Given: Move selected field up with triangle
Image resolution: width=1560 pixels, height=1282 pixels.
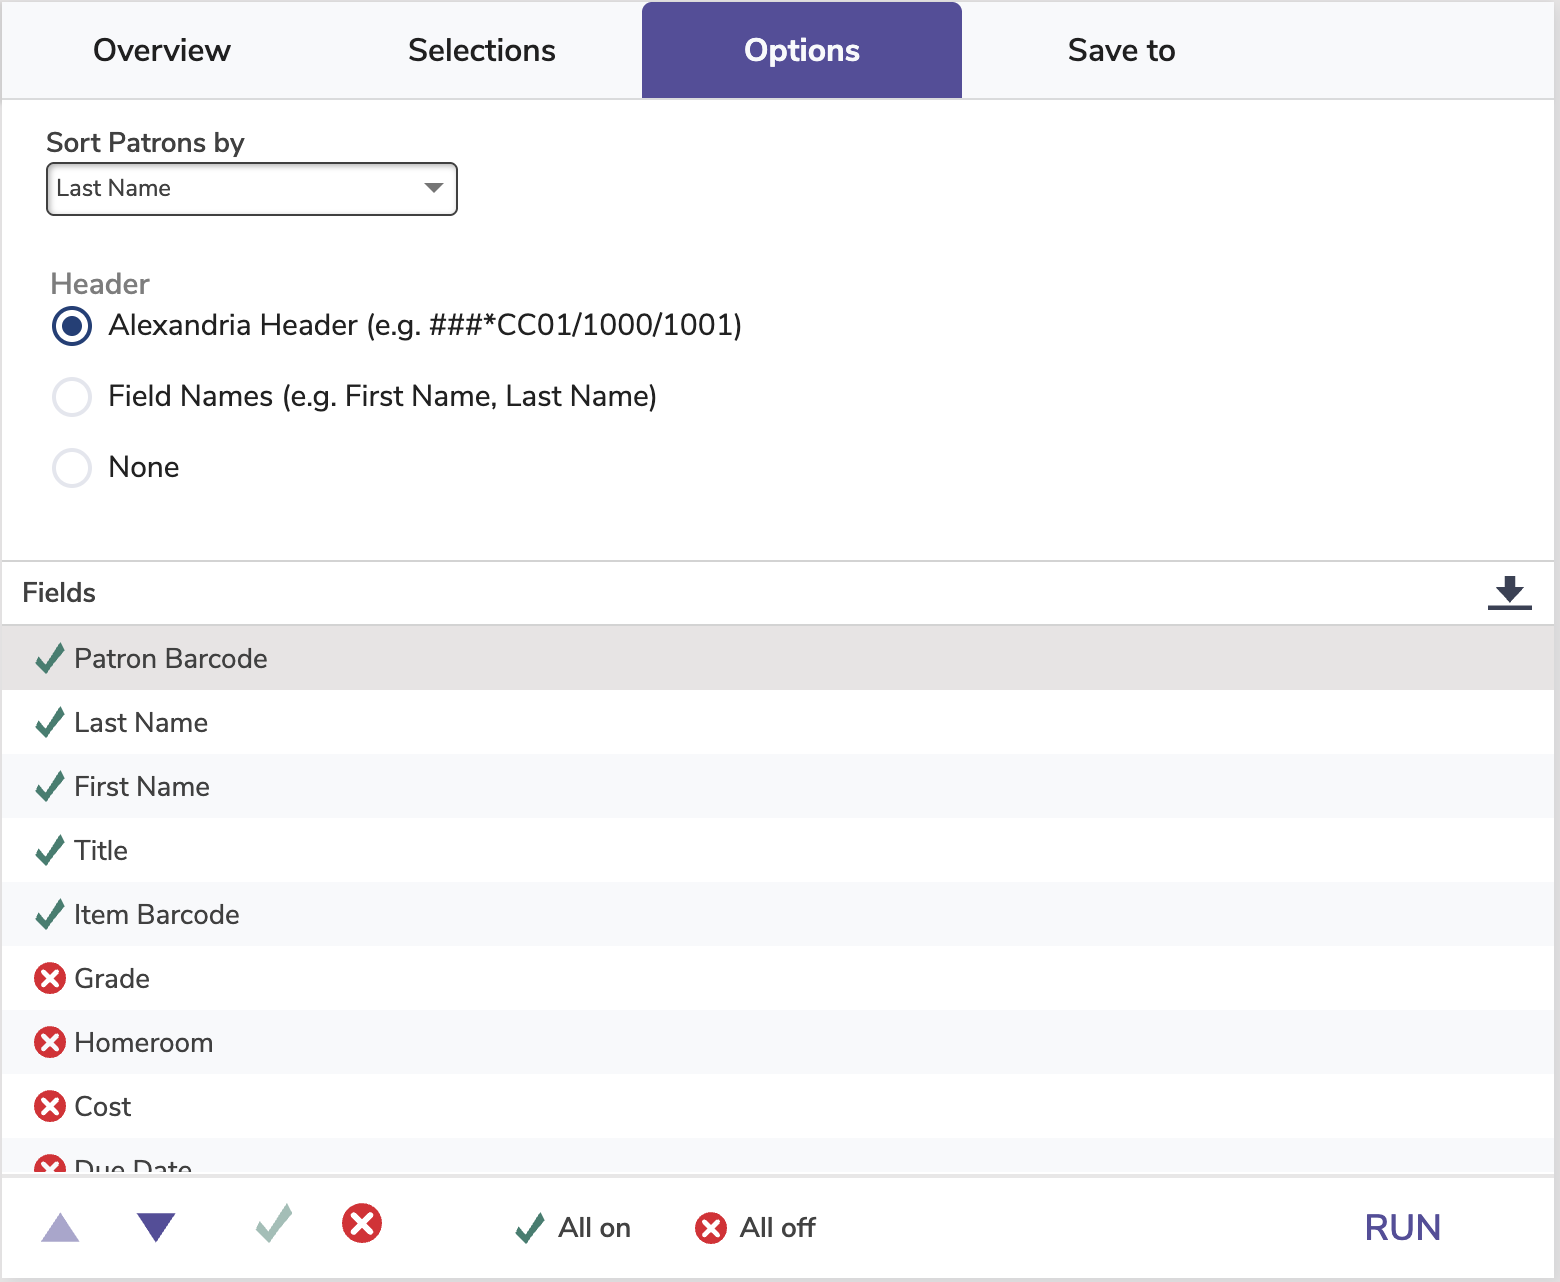Looking at the screenshot, I should pos(60,1227).
